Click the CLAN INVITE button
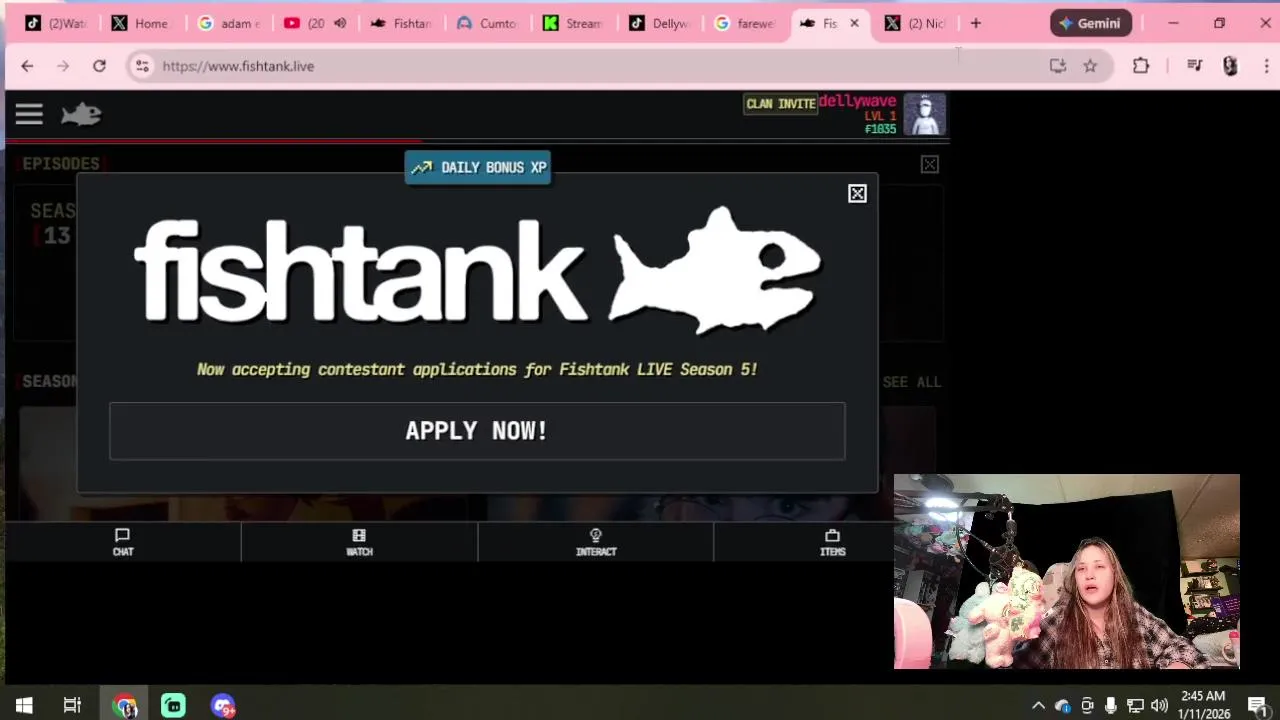1280x720 pixels. click(781, 104)
